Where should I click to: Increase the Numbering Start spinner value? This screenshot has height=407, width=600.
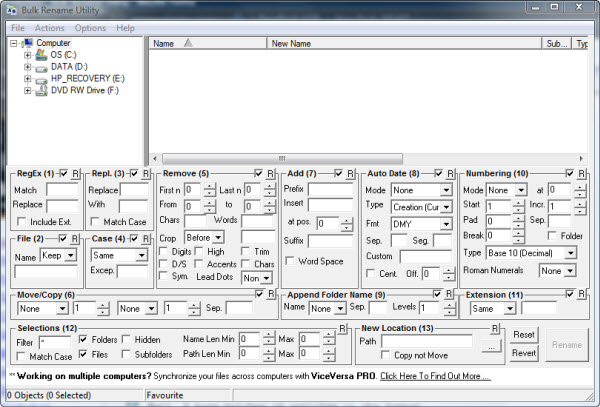point(518,203)
